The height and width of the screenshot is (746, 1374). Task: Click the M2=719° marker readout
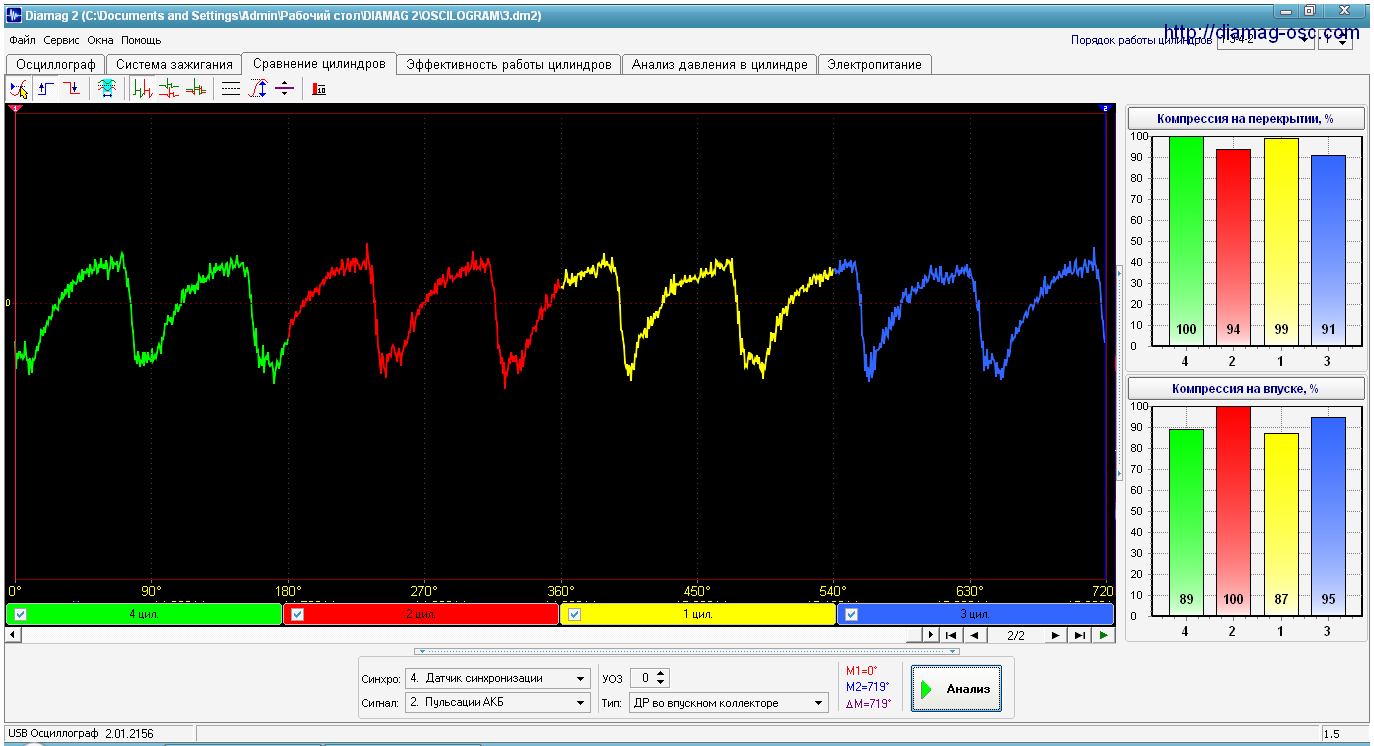point(867,687)
